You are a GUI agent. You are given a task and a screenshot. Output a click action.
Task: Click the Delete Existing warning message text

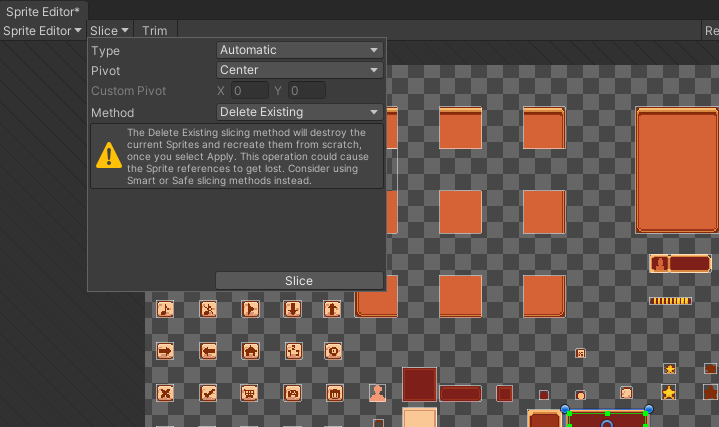248,156
